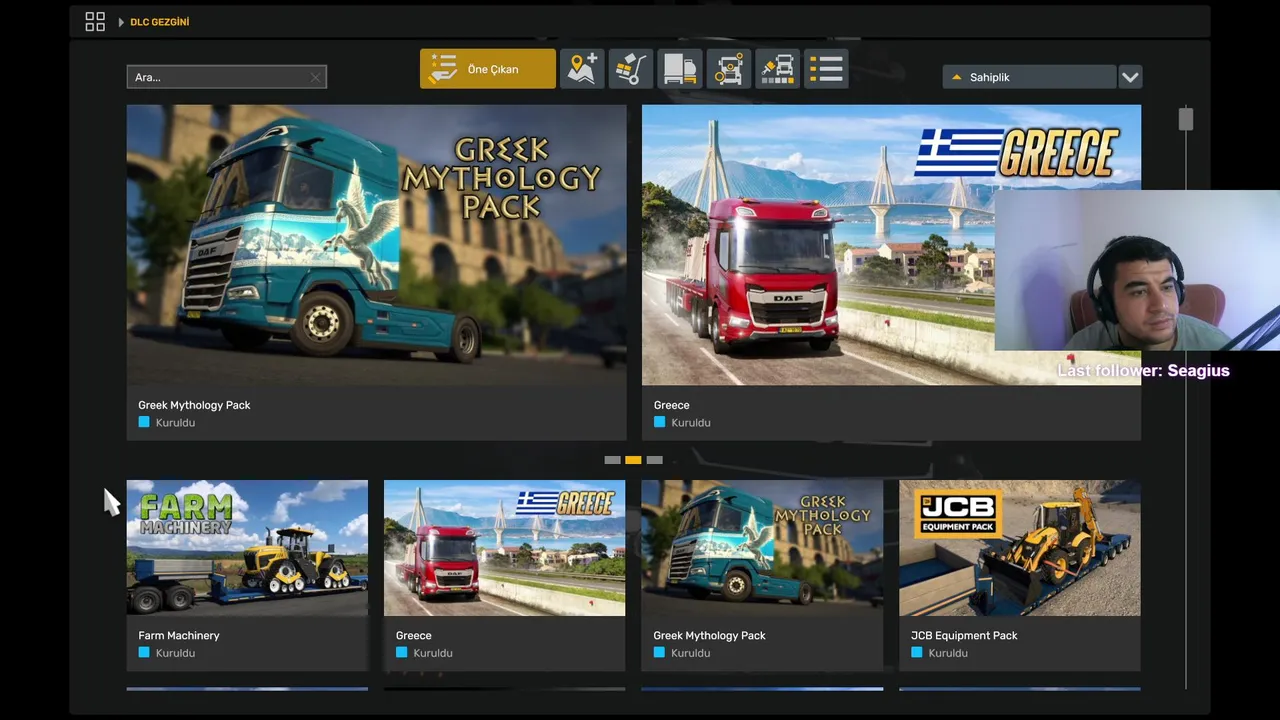
Task: Click the Ara search field
Action: tap(226, 77)
